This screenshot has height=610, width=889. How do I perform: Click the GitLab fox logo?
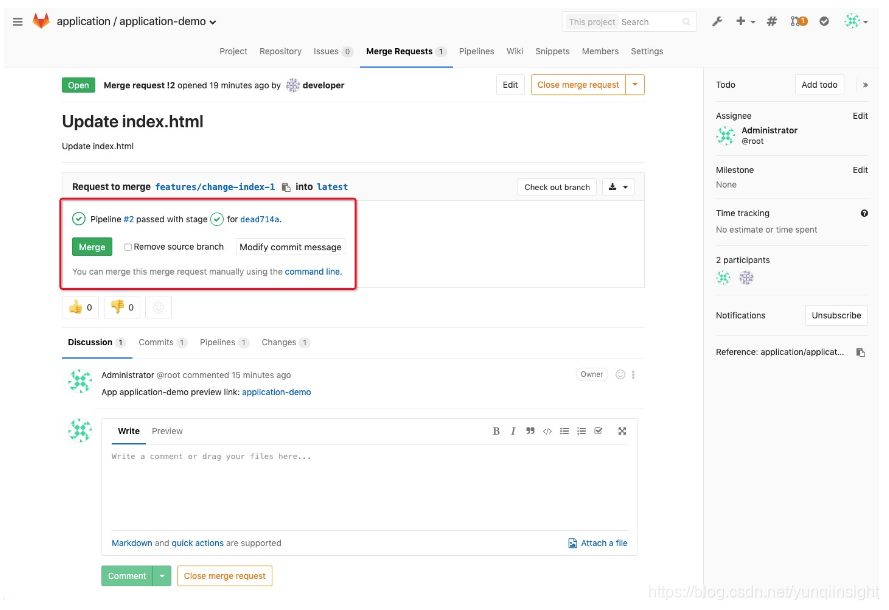(x=41, y=21)
